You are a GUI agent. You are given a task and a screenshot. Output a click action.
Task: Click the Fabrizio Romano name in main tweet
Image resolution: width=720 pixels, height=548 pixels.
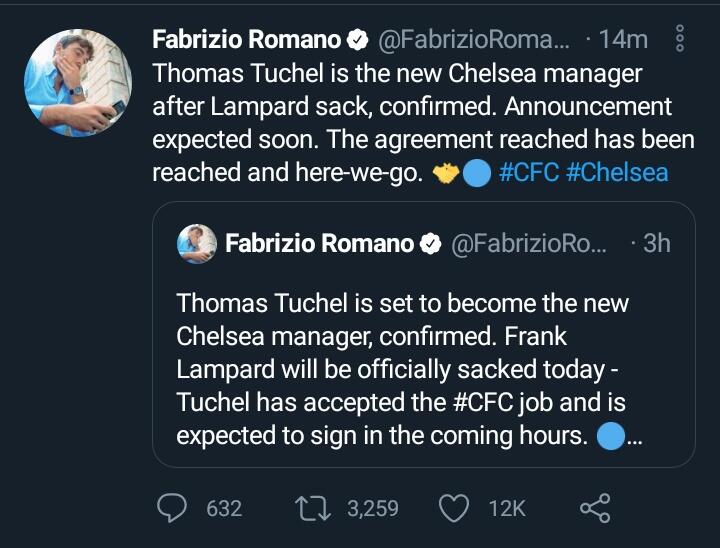point(247,40)
